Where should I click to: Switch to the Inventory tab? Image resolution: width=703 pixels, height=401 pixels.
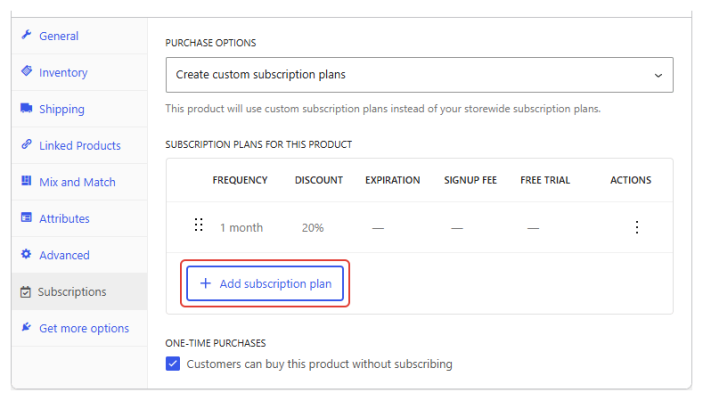[63, 73]
